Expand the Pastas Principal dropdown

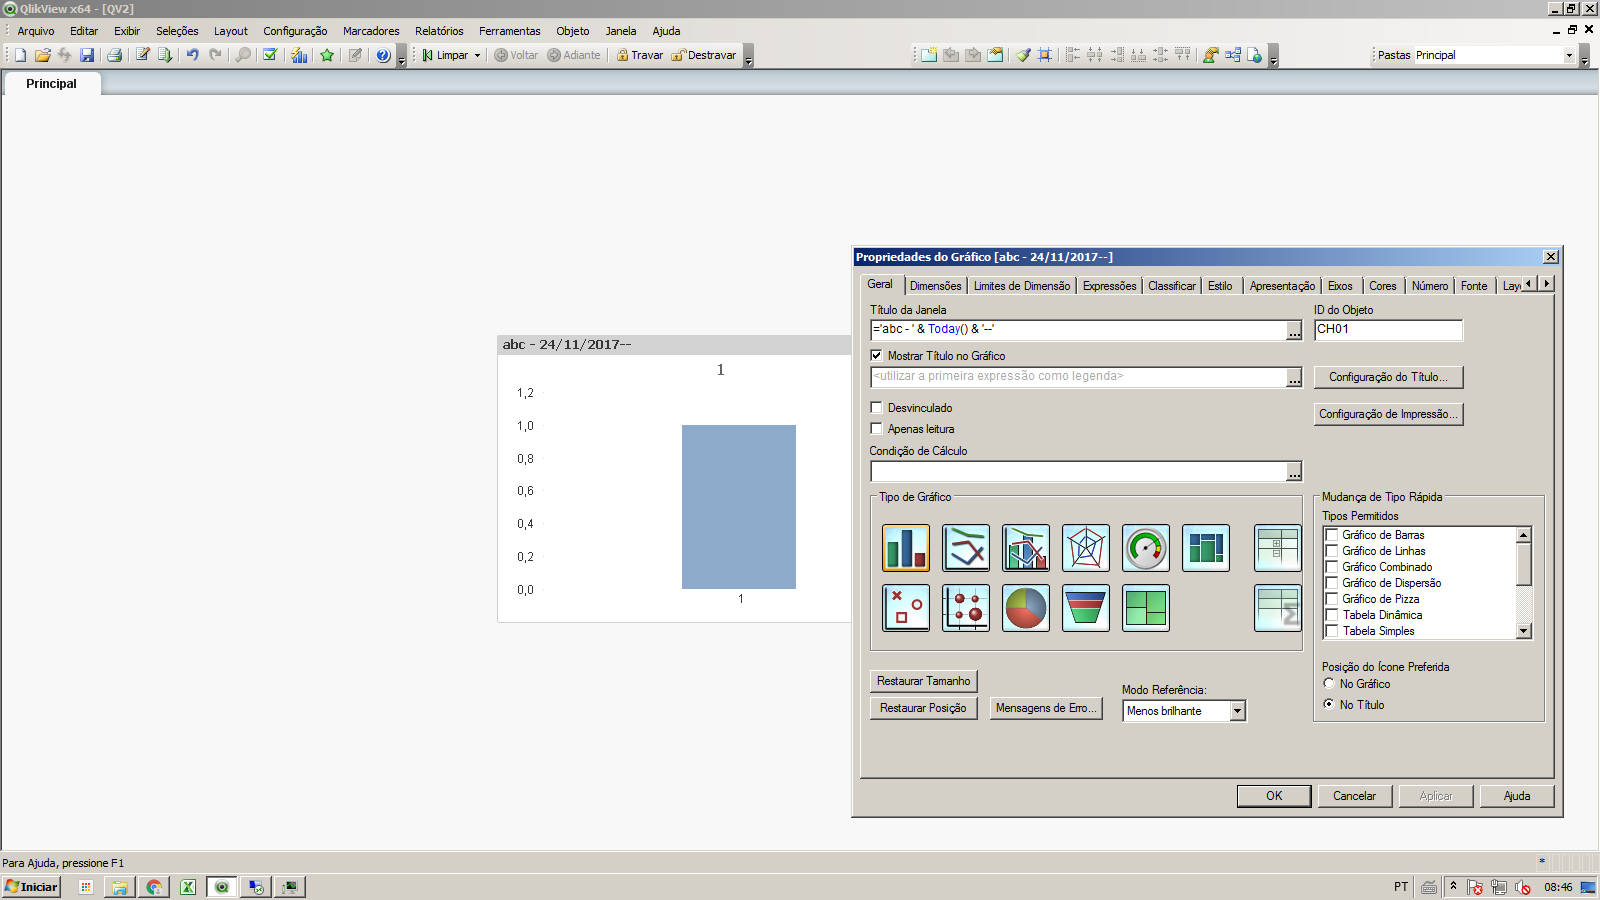pos(1568,56)
